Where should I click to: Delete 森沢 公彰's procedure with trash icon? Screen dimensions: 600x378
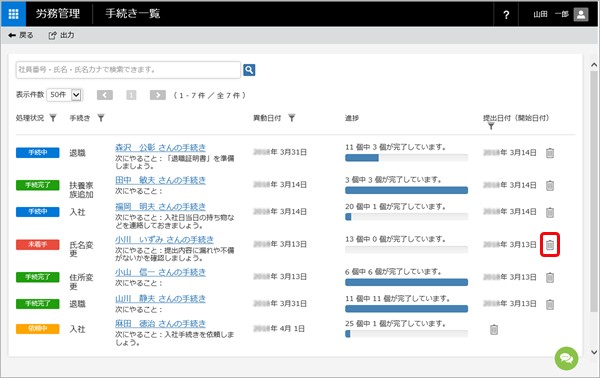coord(550,153)
